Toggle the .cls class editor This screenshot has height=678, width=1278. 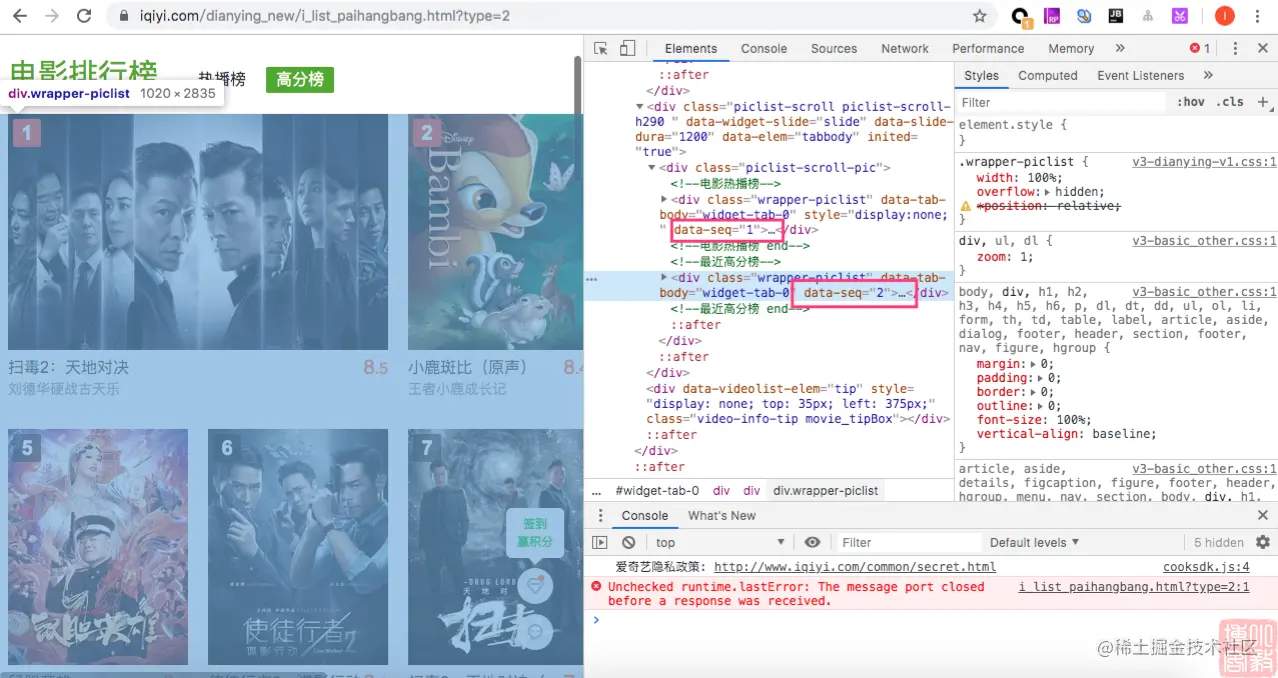[1230, 102]
